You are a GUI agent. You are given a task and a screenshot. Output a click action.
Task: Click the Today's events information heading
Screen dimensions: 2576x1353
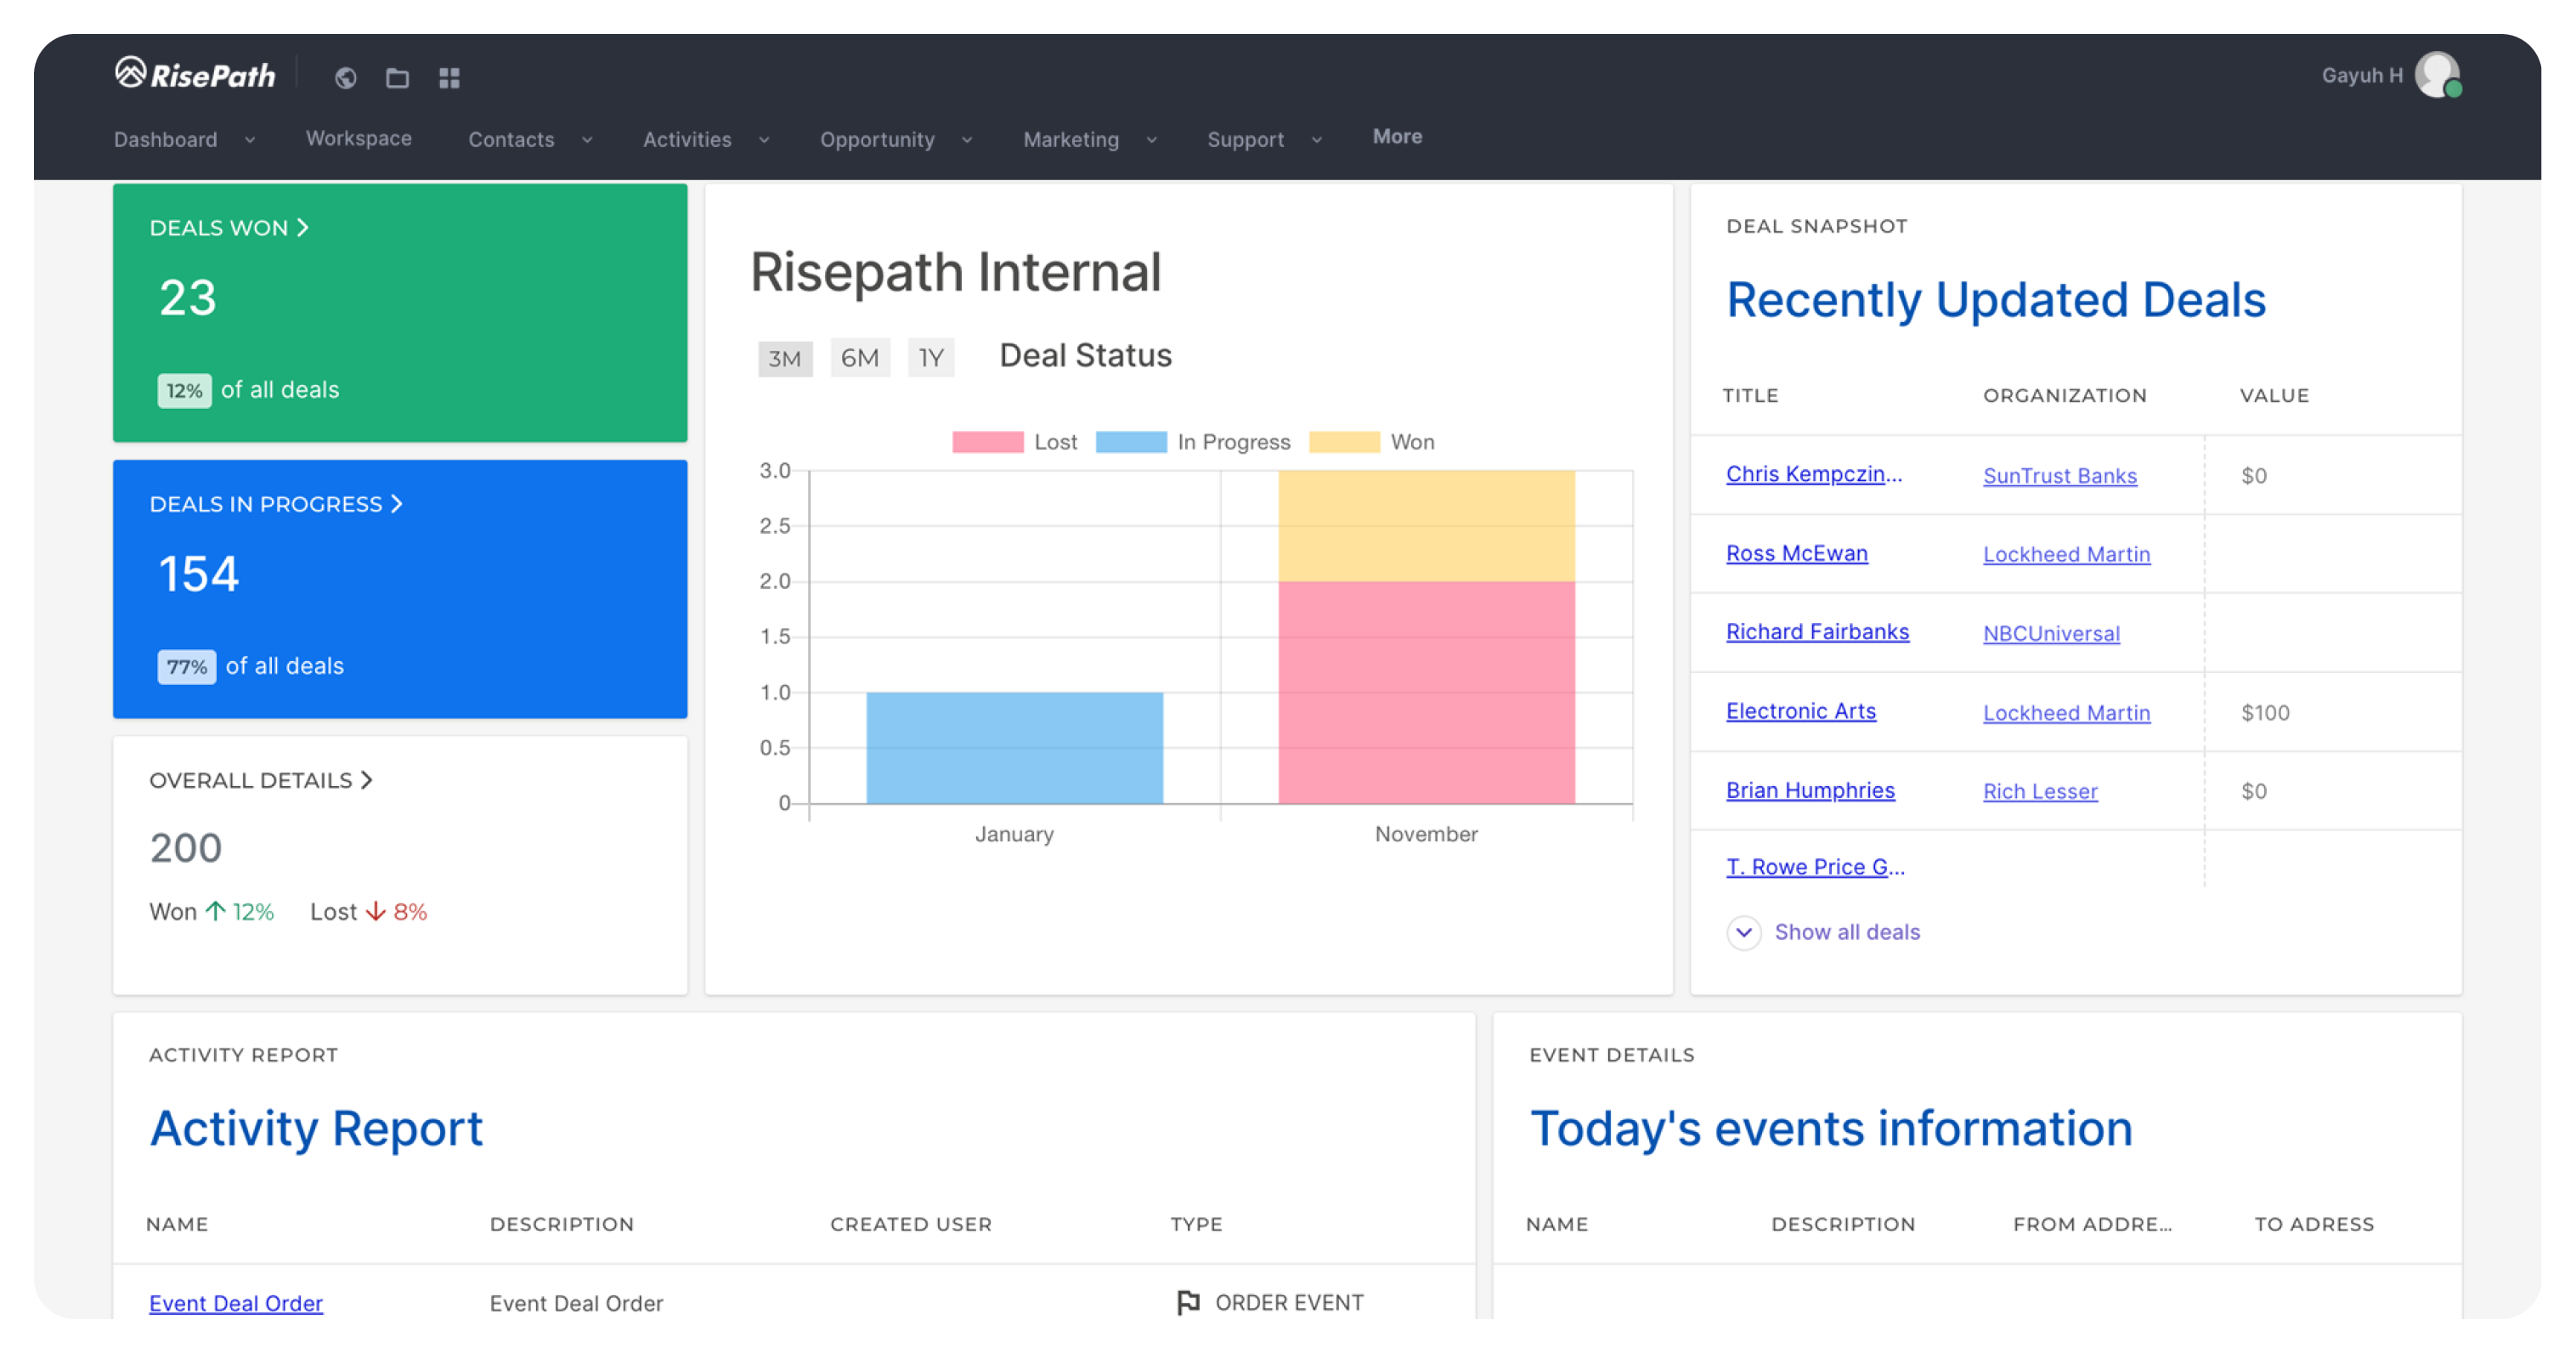coord(1831,1129)
